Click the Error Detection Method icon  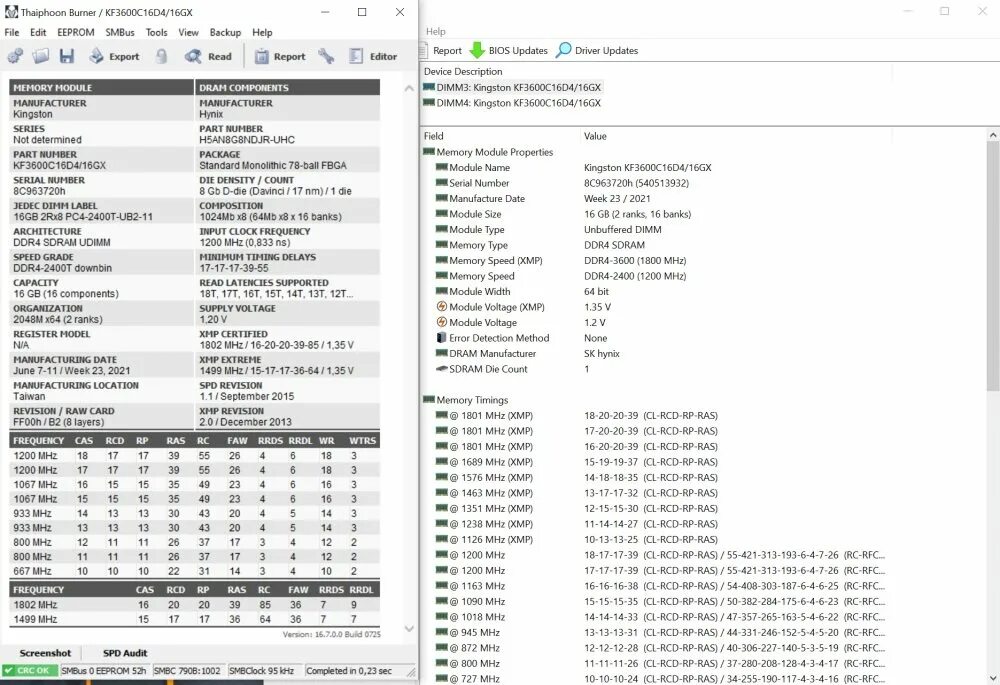tap(441, 337)
